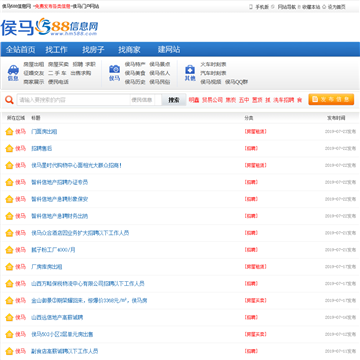Screen dimensions: 360x360
Task: Open the 侯马名人 link
Action: coord(160,73)
